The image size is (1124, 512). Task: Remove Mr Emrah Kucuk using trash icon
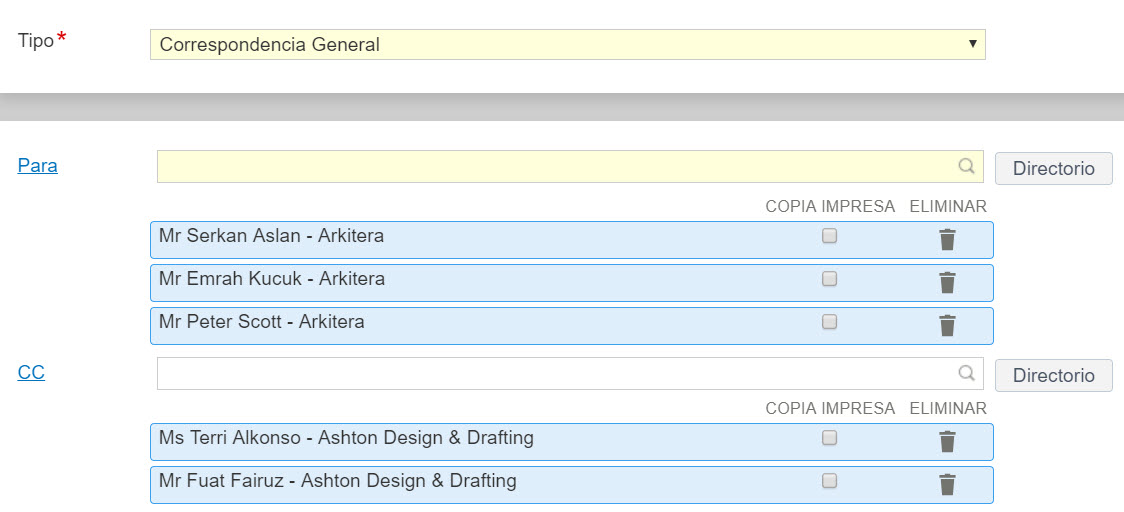pos(947,283)
